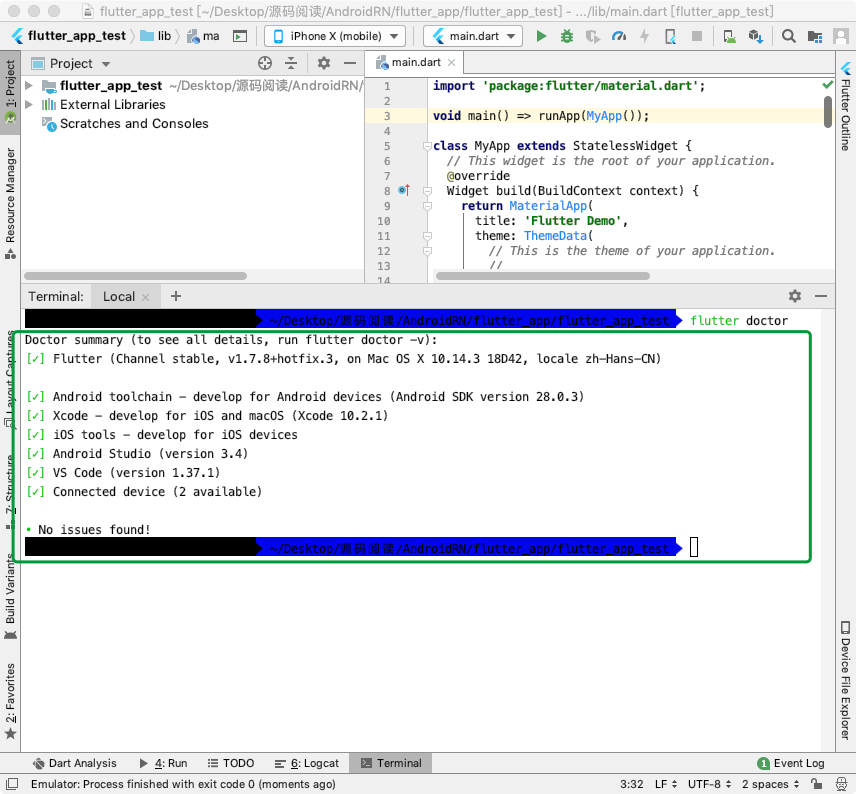Open the Resource Manager side panel
Image resolution: width=856 pixels, height=794 pixels.
pos(10,202)
